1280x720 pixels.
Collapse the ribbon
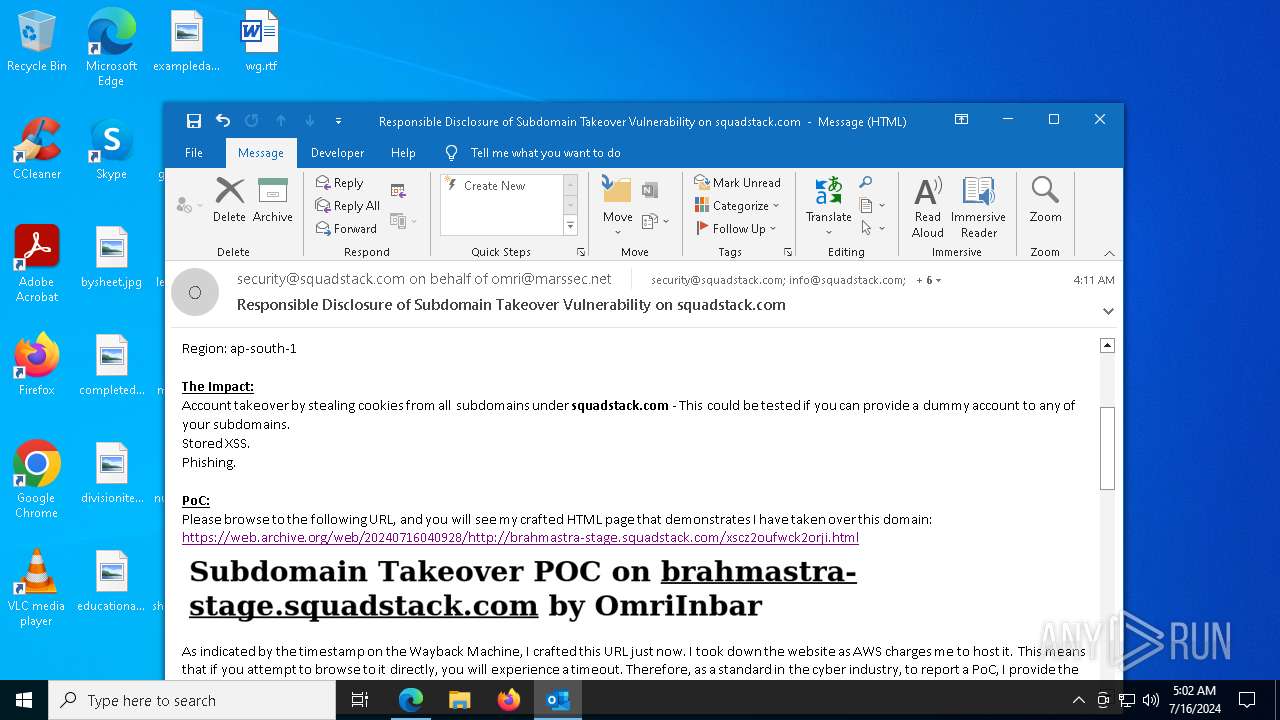1109,253
